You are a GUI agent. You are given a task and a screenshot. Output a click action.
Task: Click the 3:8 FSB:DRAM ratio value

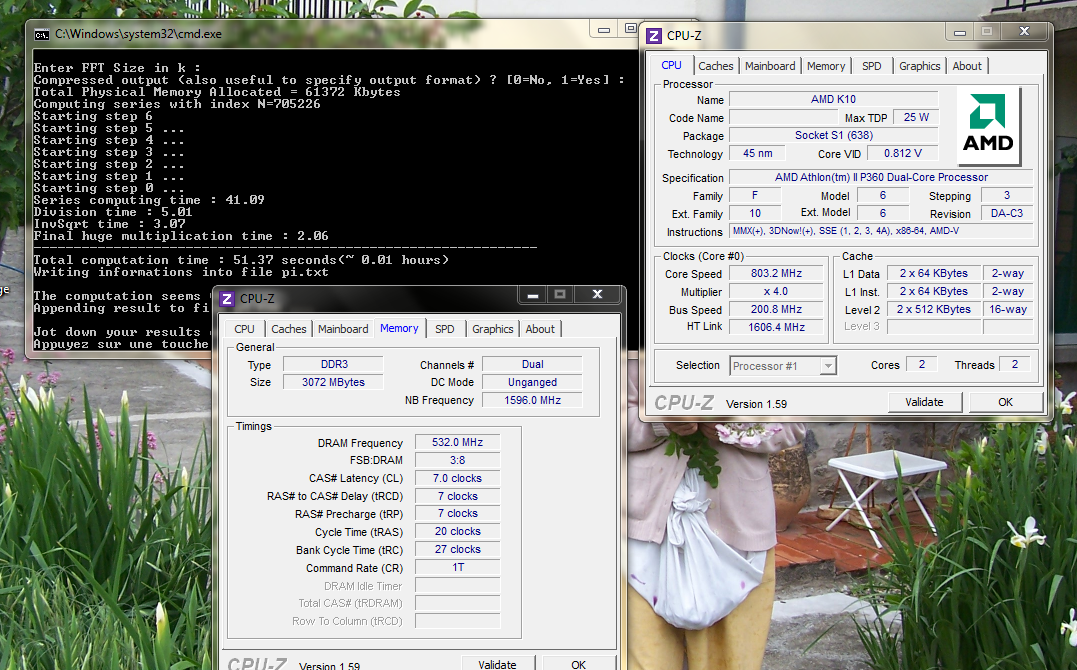[457, 460]
